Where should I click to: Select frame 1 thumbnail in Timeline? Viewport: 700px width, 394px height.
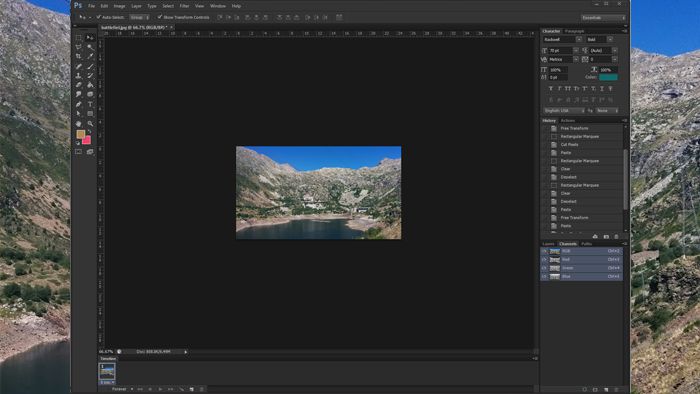tap(107, 371)
